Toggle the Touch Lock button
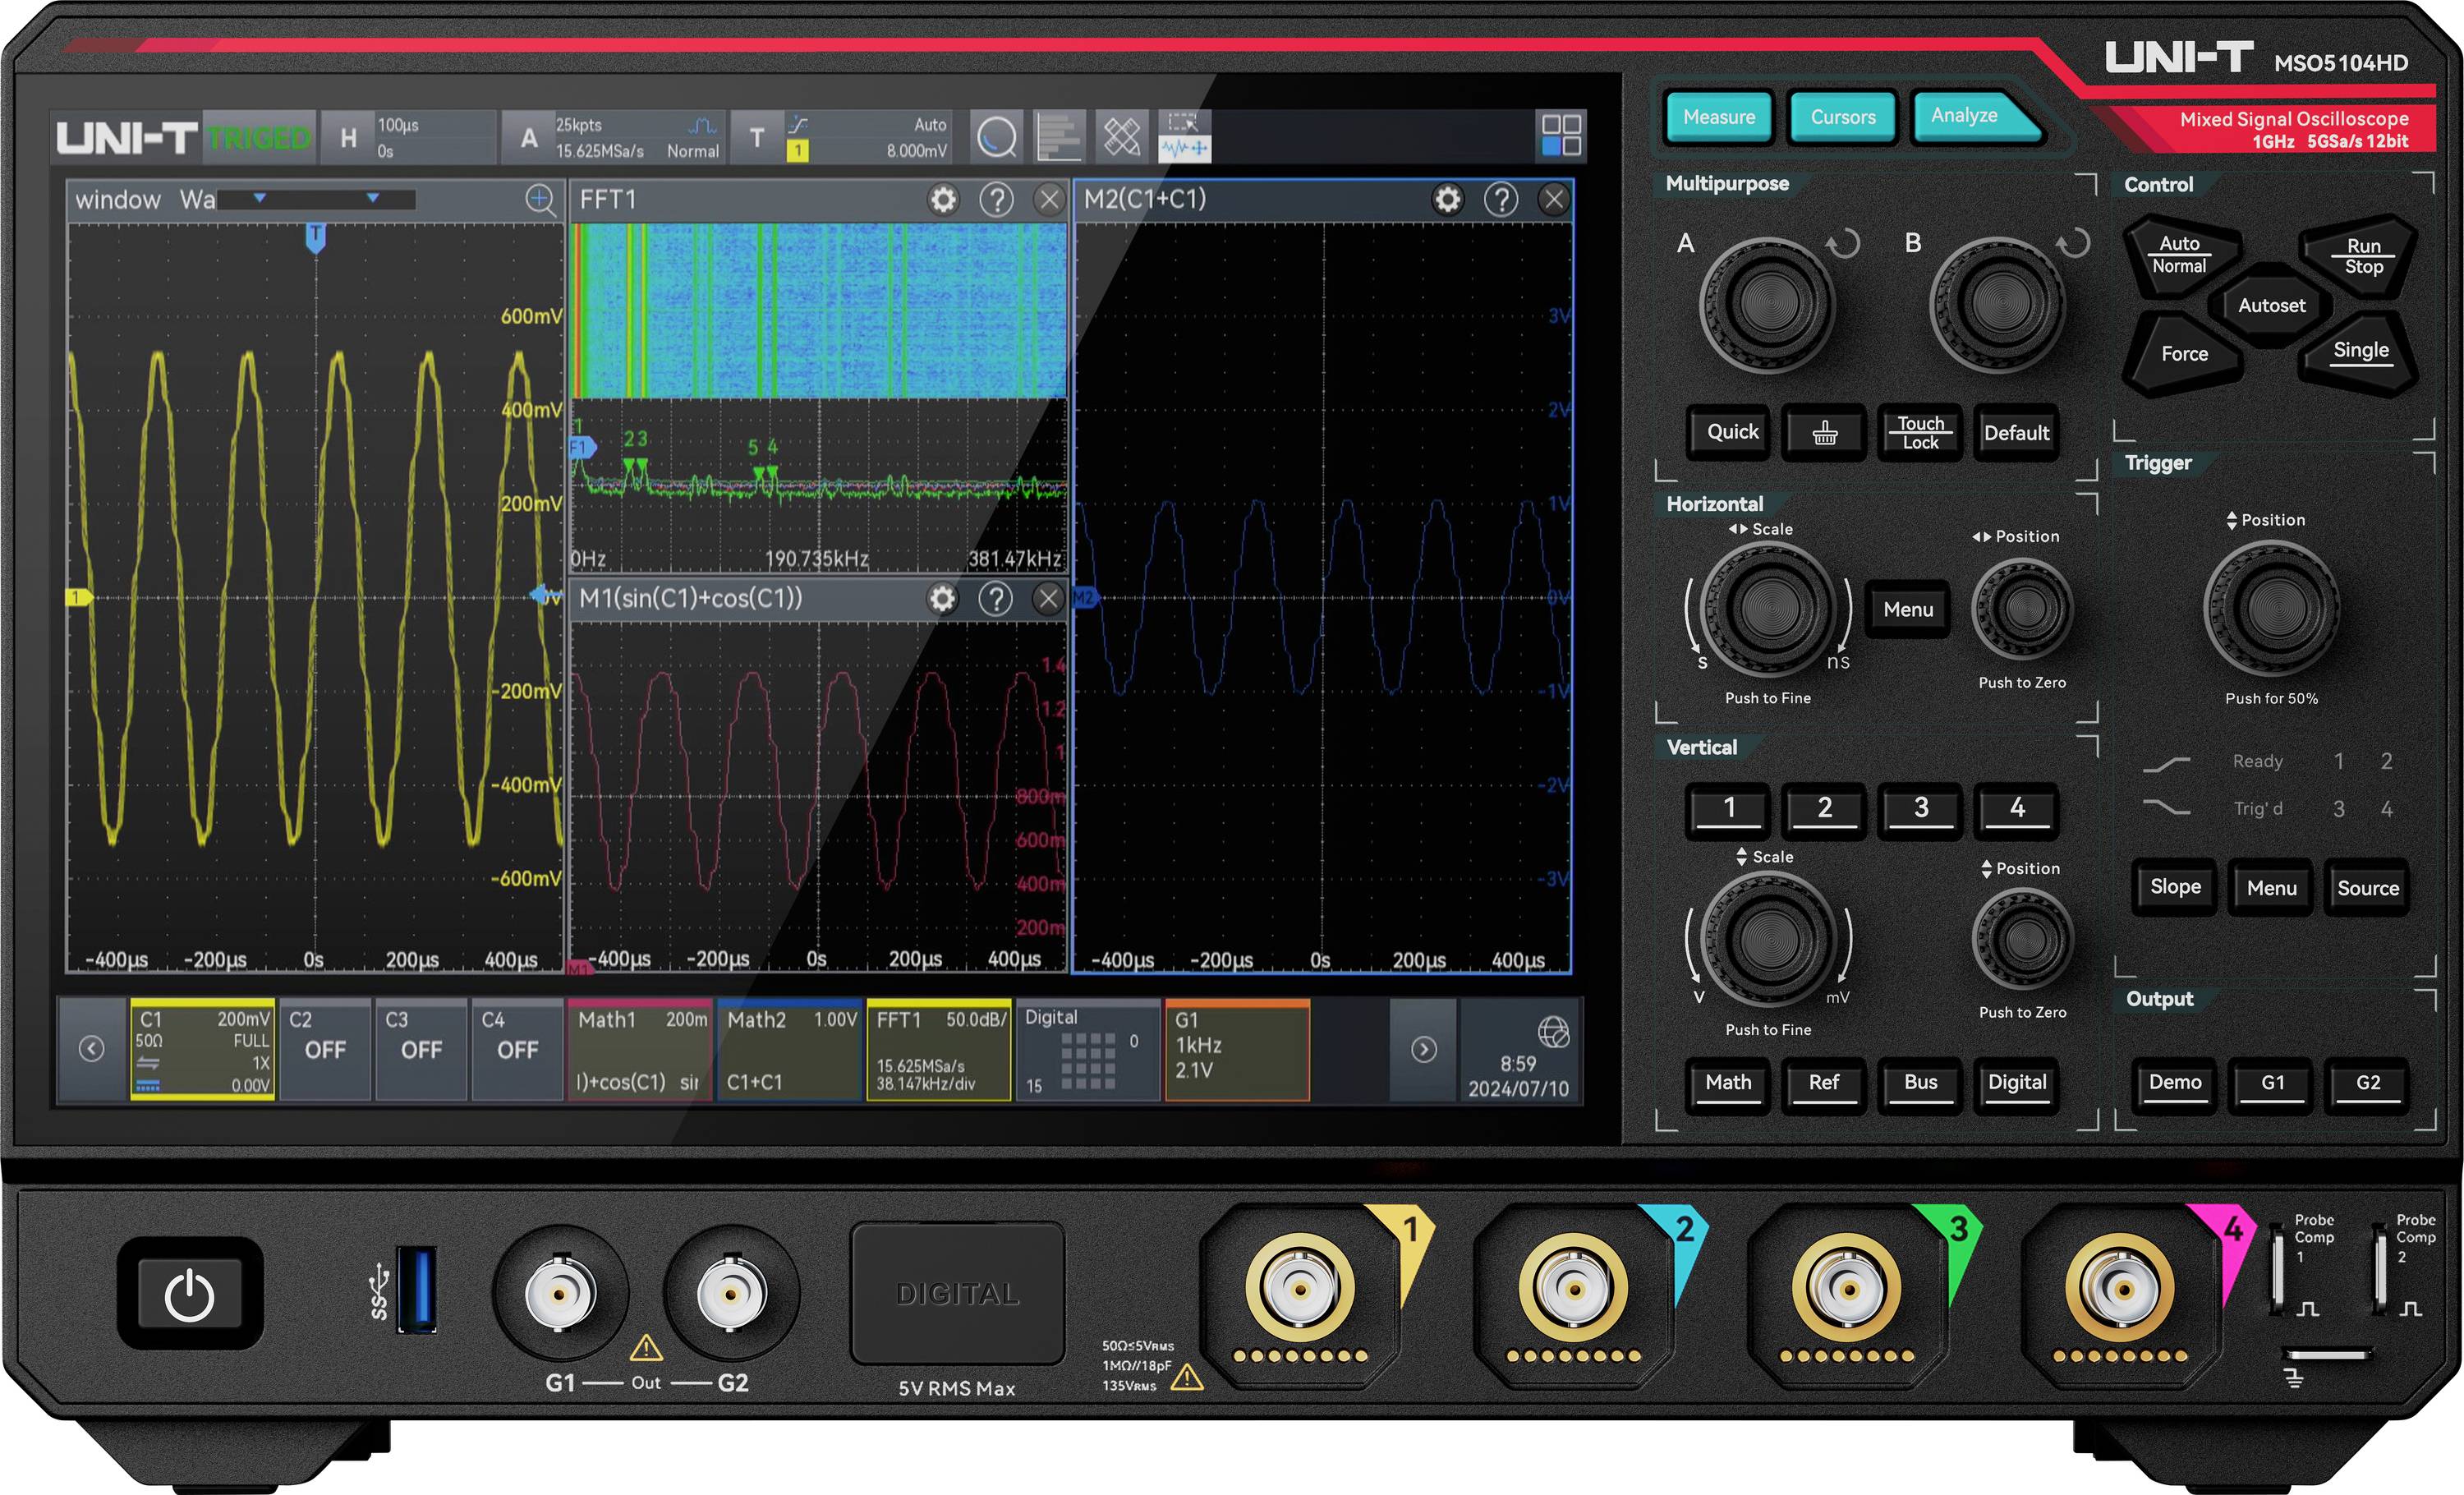 [1920, 433]
